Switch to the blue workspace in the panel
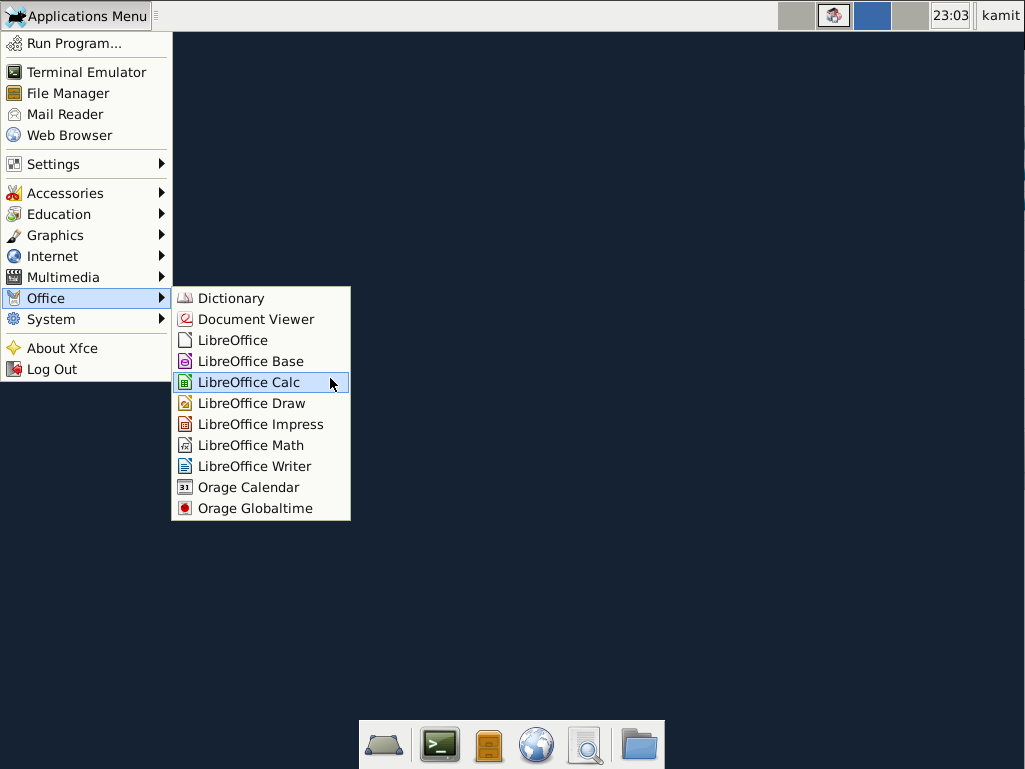 pos(872,15)
